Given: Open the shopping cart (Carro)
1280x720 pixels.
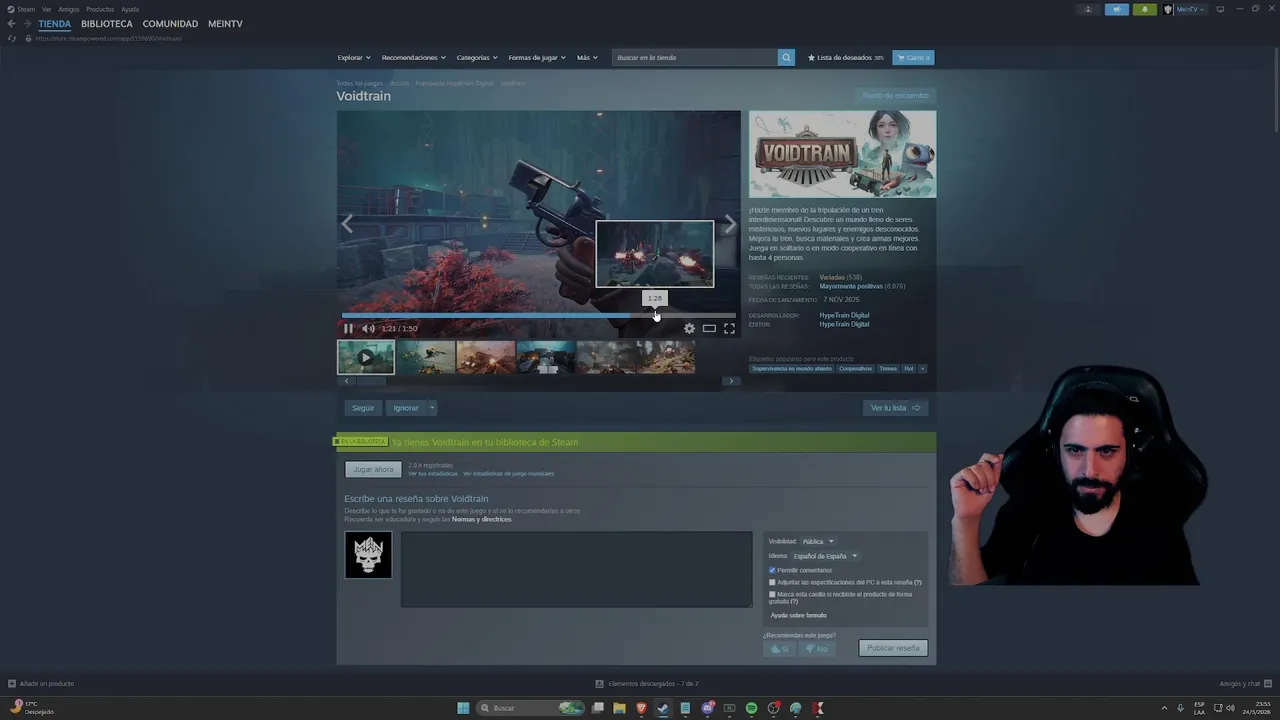Looking at the screenshot, I should [x=913, y=57].
